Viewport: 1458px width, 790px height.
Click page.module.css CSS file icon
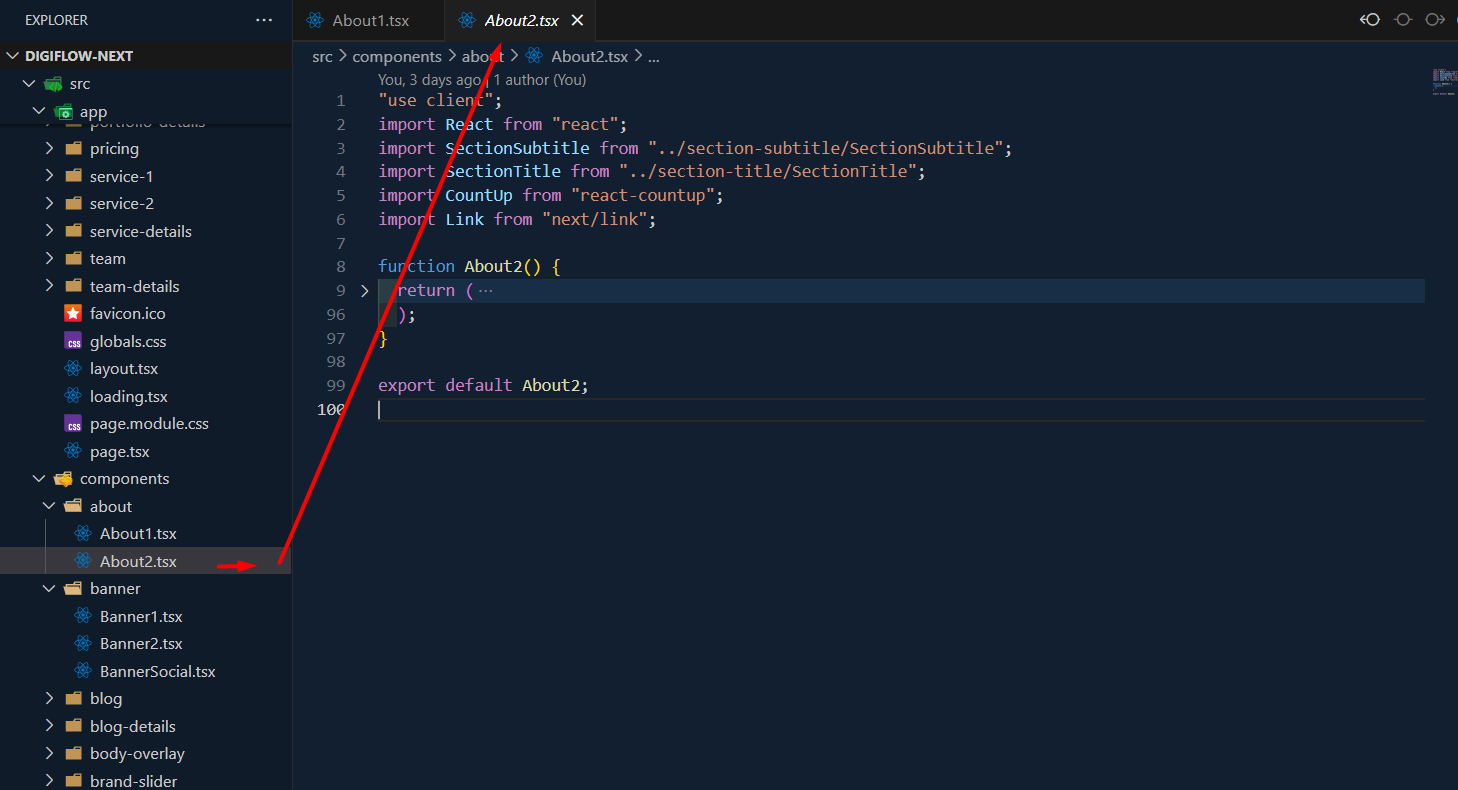tap(73, 424)
